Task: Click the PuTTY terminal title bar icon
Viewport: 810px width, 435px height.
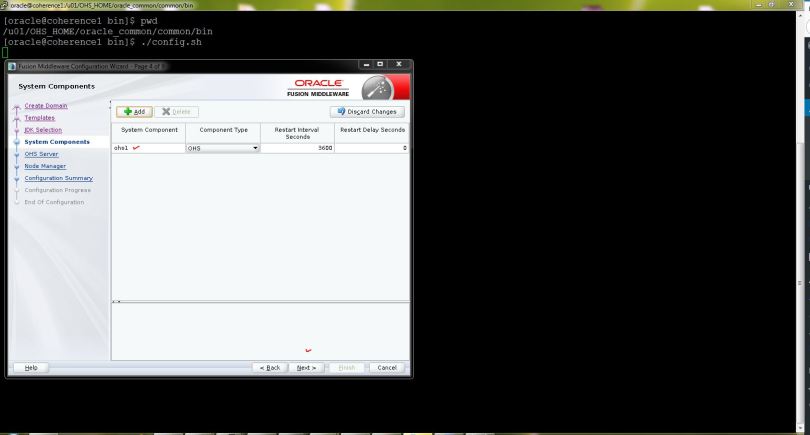Action: click(4, 5)
